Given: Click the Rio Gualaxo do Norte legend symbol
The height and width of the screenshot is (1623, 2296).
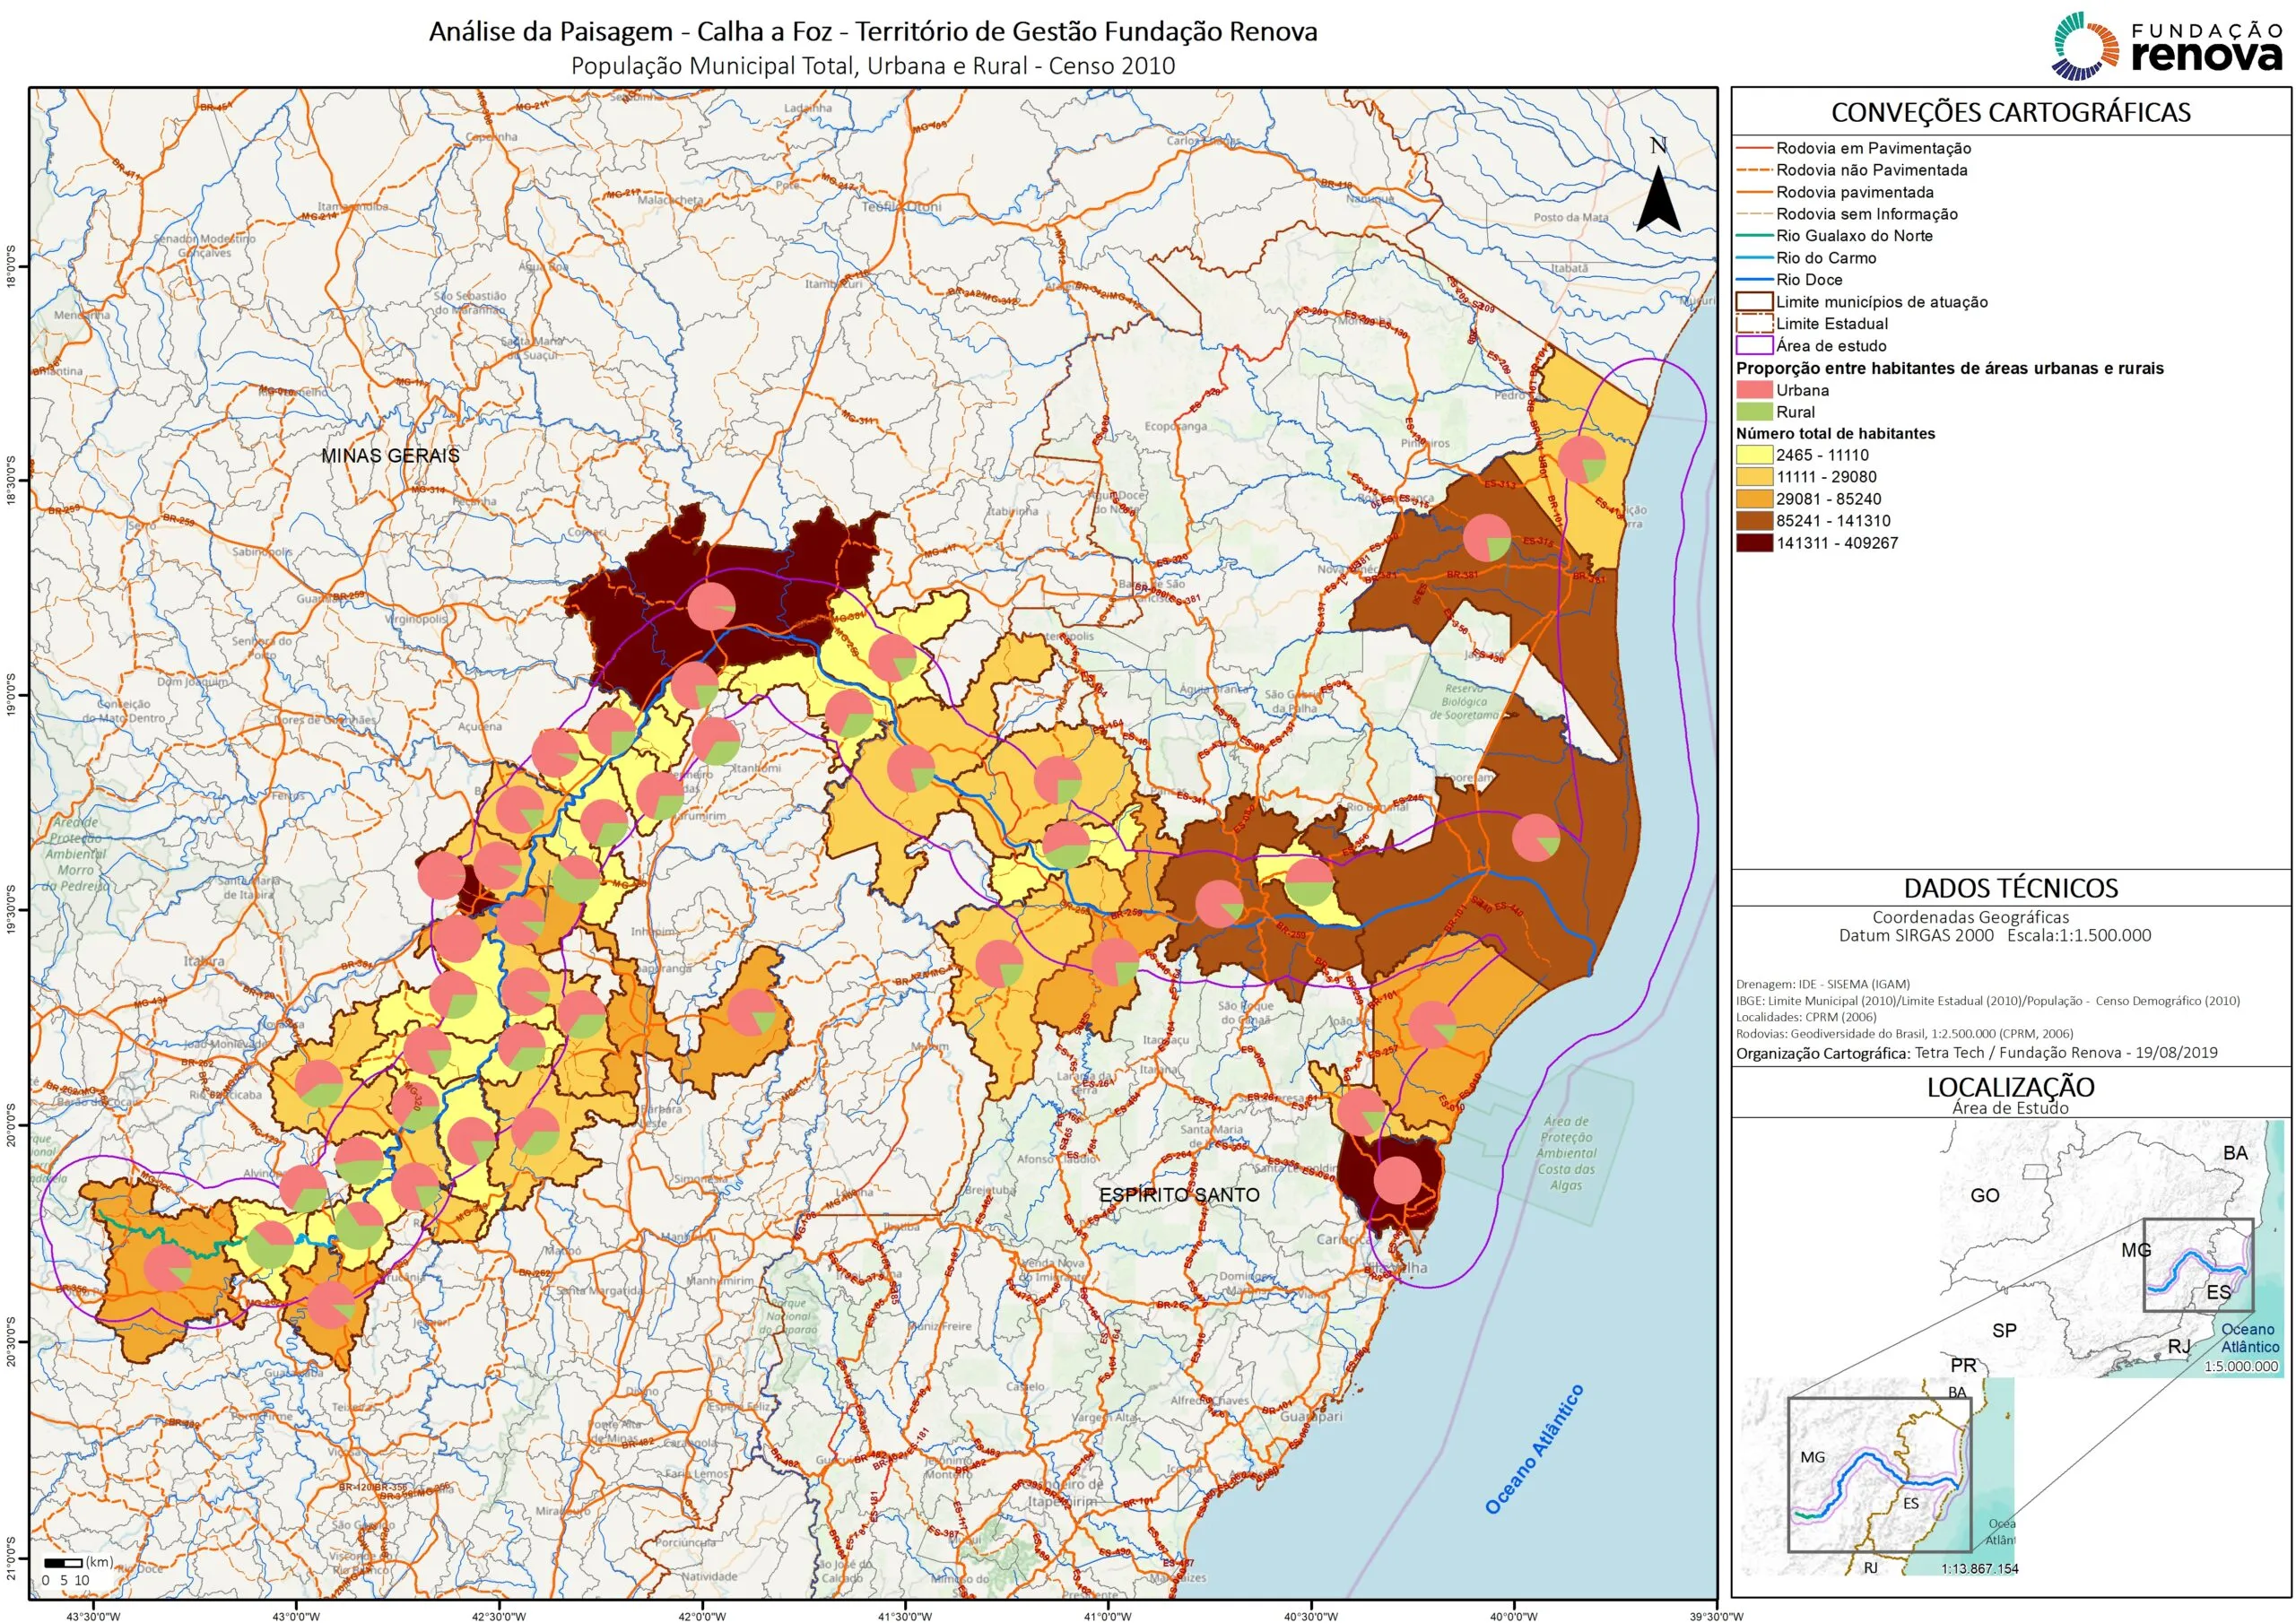Looking at the screenshot, I should 1758,237.
